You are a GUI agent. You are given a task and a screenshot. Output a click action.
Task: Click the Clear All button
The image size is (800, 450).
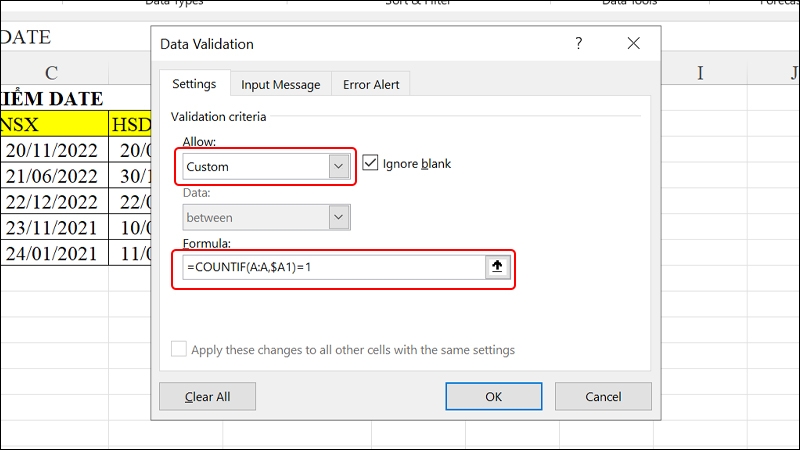(x=207, y=396)
